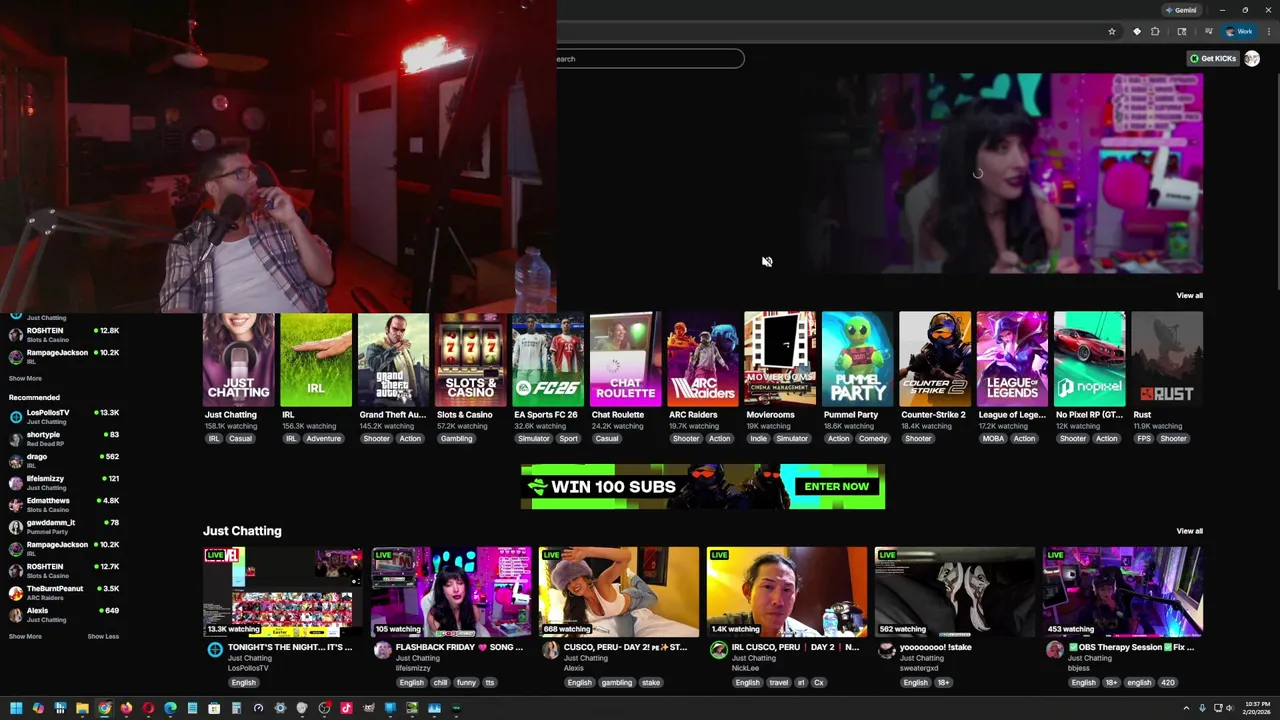Open LosPollosTV in Recommended sidebar

pyautogui.click(x=64, y=416)
